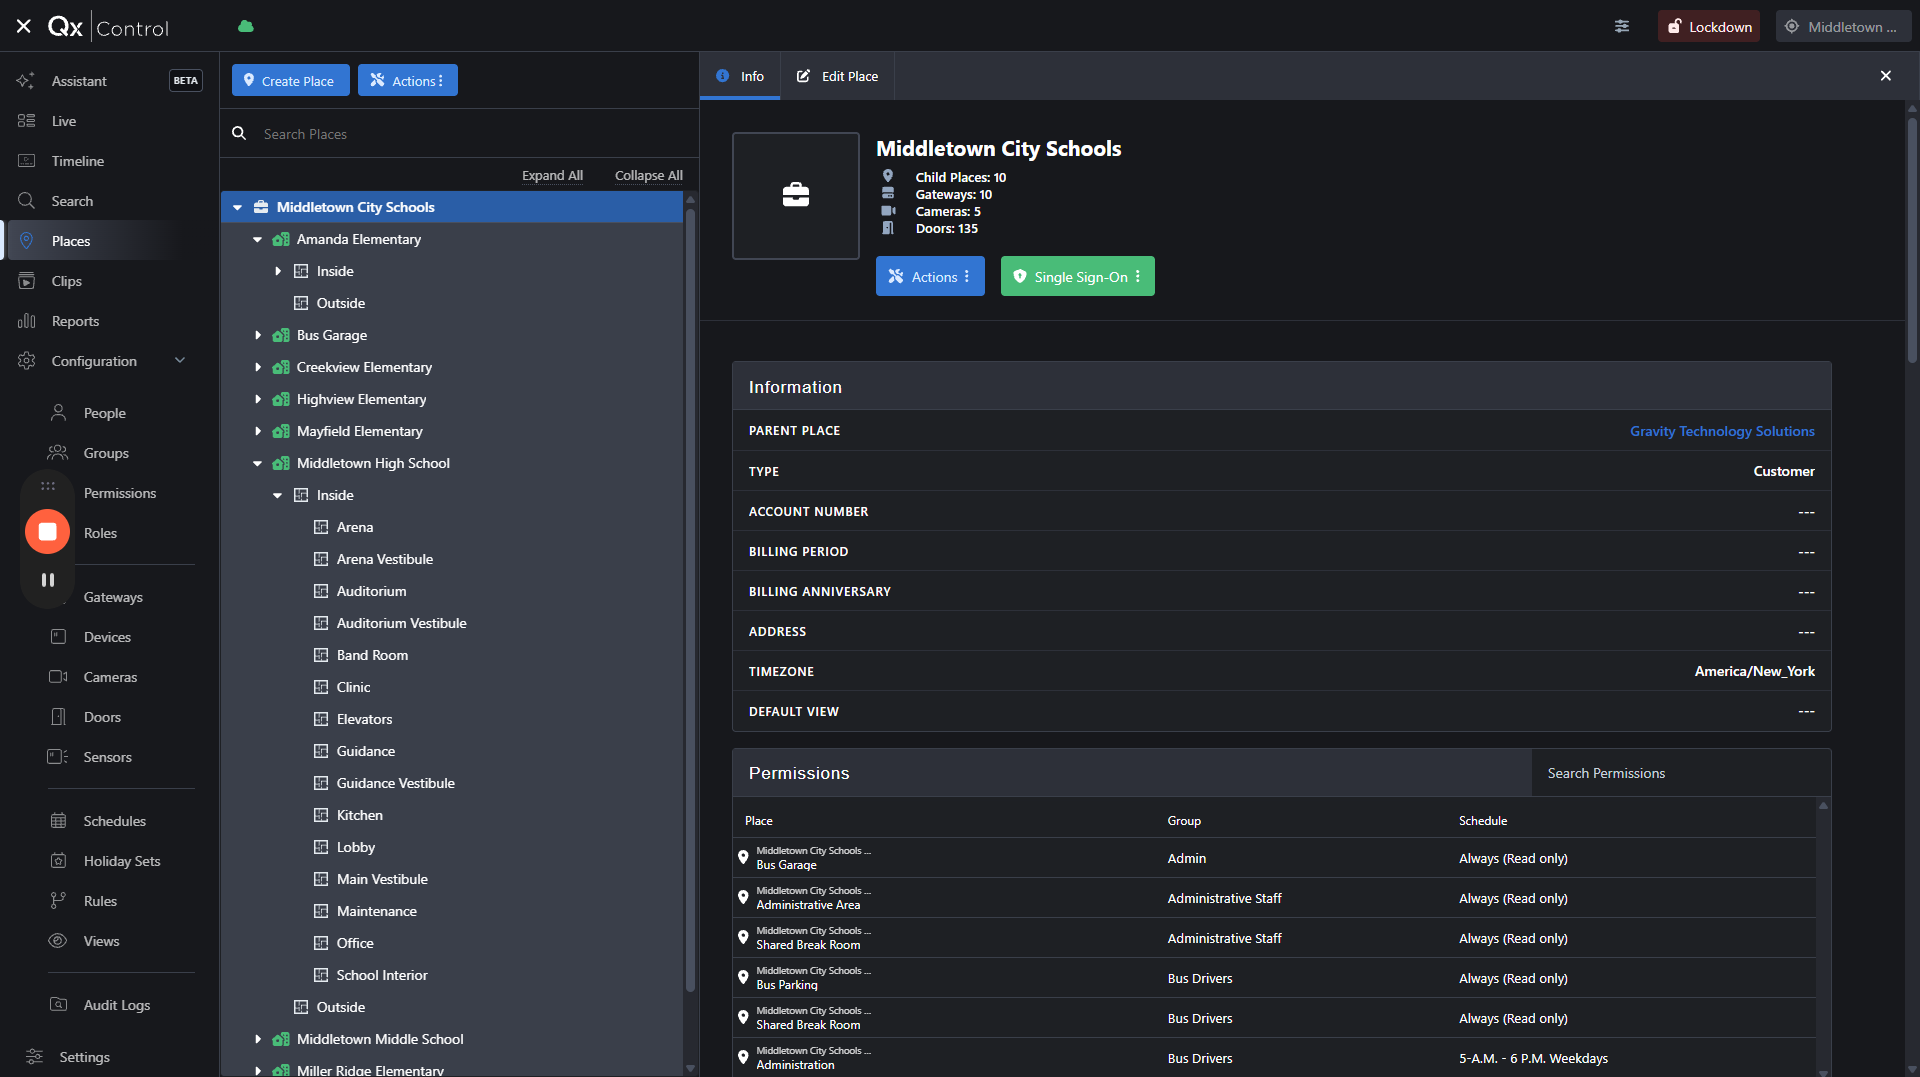Open the Reports page

(75, 321)
